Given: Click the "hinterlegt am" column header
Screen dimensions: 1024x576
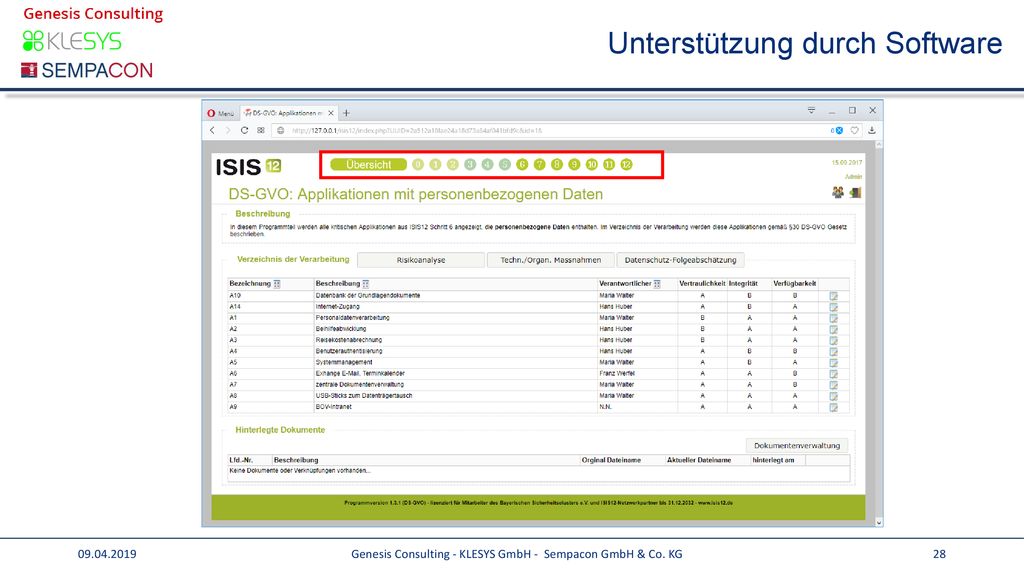Looking at the screenshot, I should tap(773, 460).
